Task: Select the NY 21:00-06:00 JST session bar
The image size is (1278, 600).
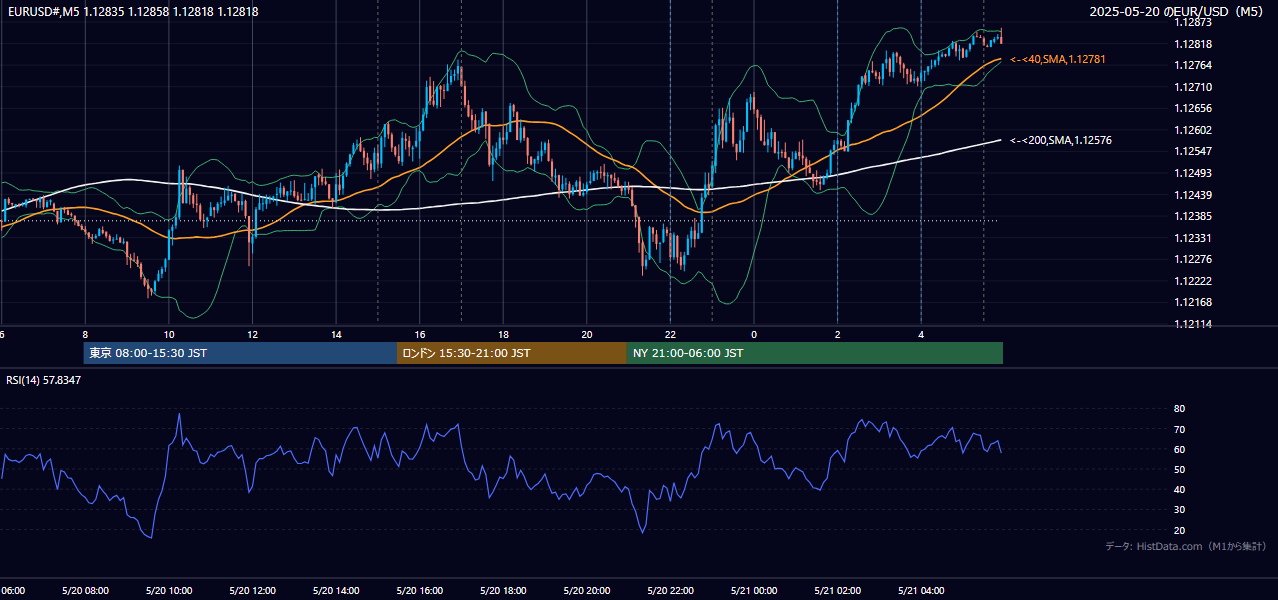Action: [x=815, y=353]
